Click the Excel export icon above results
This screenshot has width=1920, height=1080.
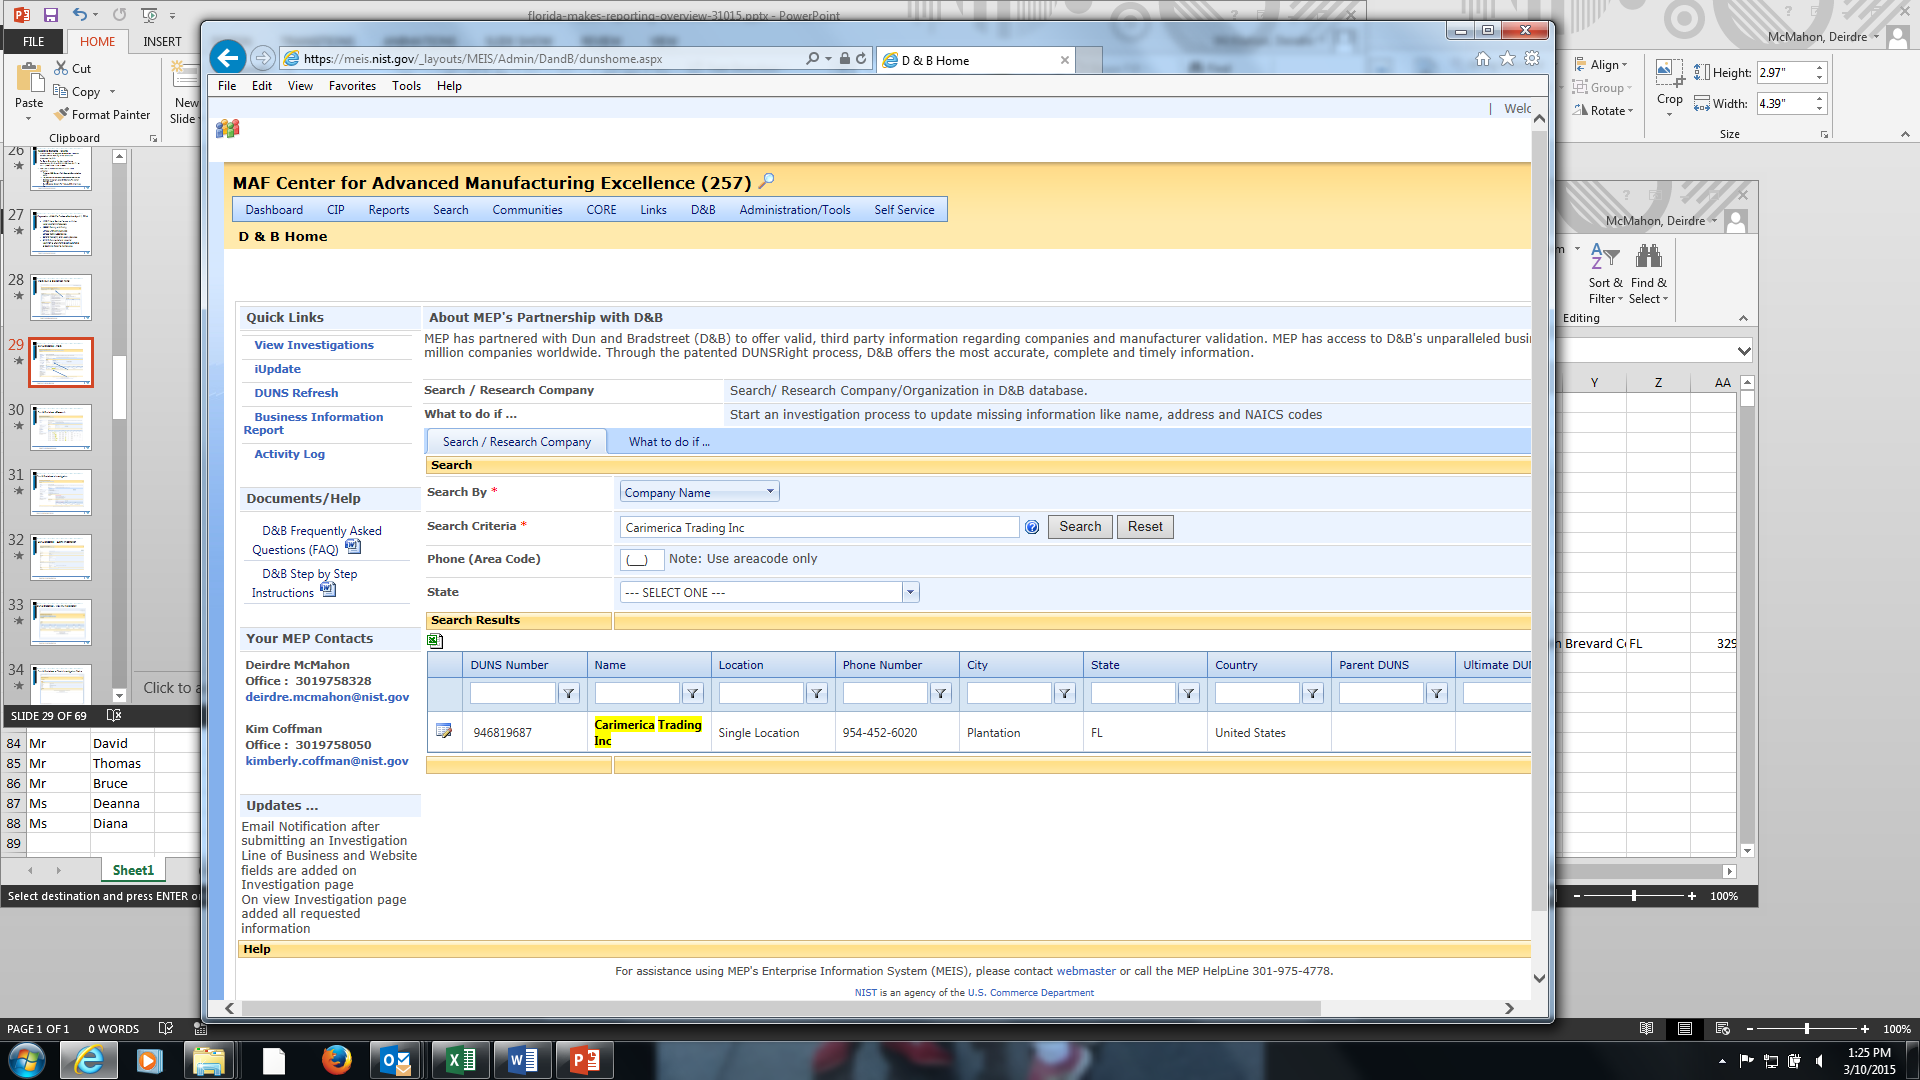coord(435,641)
